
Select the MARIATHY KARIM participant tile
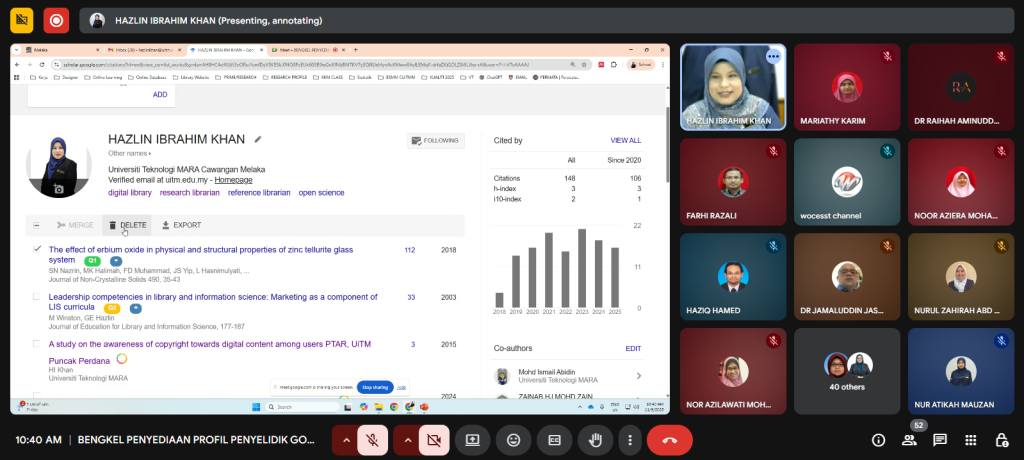847,88
